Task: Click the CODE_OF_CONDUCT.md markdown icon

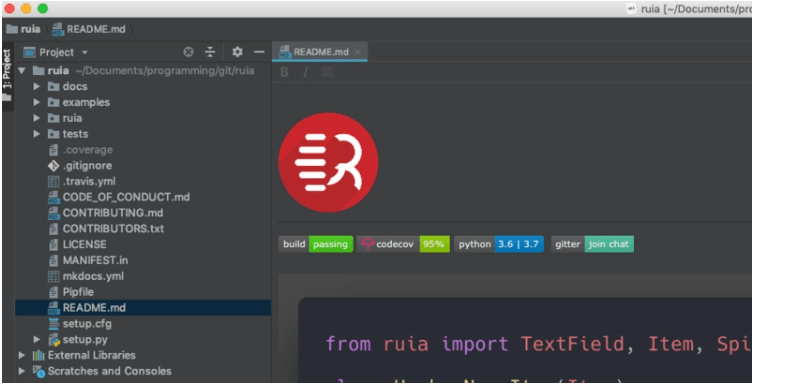Action: (54, 197)
